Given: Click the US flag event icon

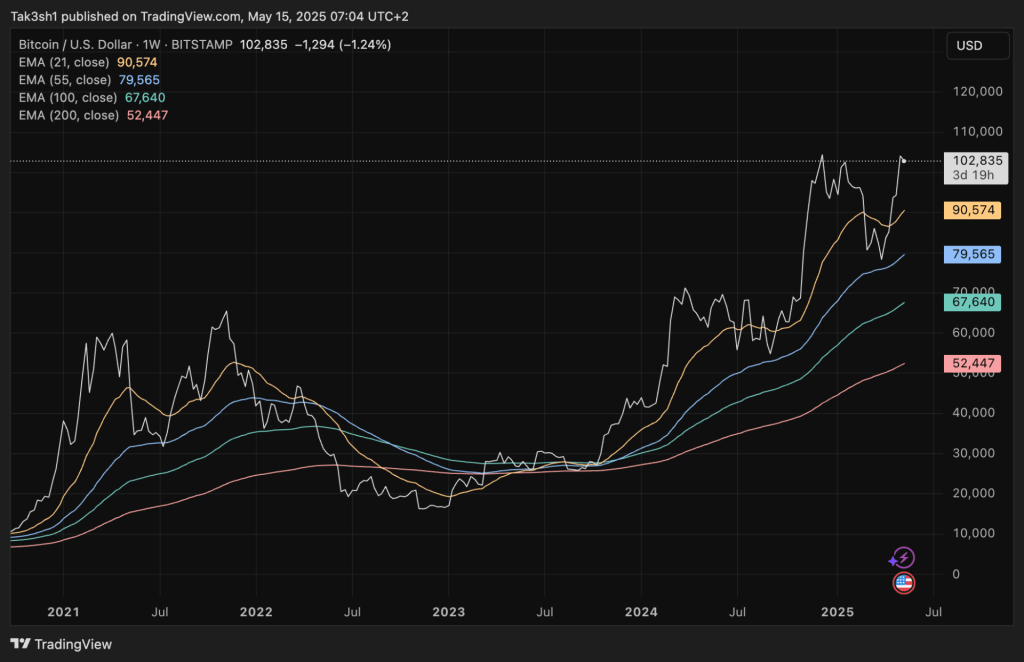Looking at the screenshot, I should [903, 583].
